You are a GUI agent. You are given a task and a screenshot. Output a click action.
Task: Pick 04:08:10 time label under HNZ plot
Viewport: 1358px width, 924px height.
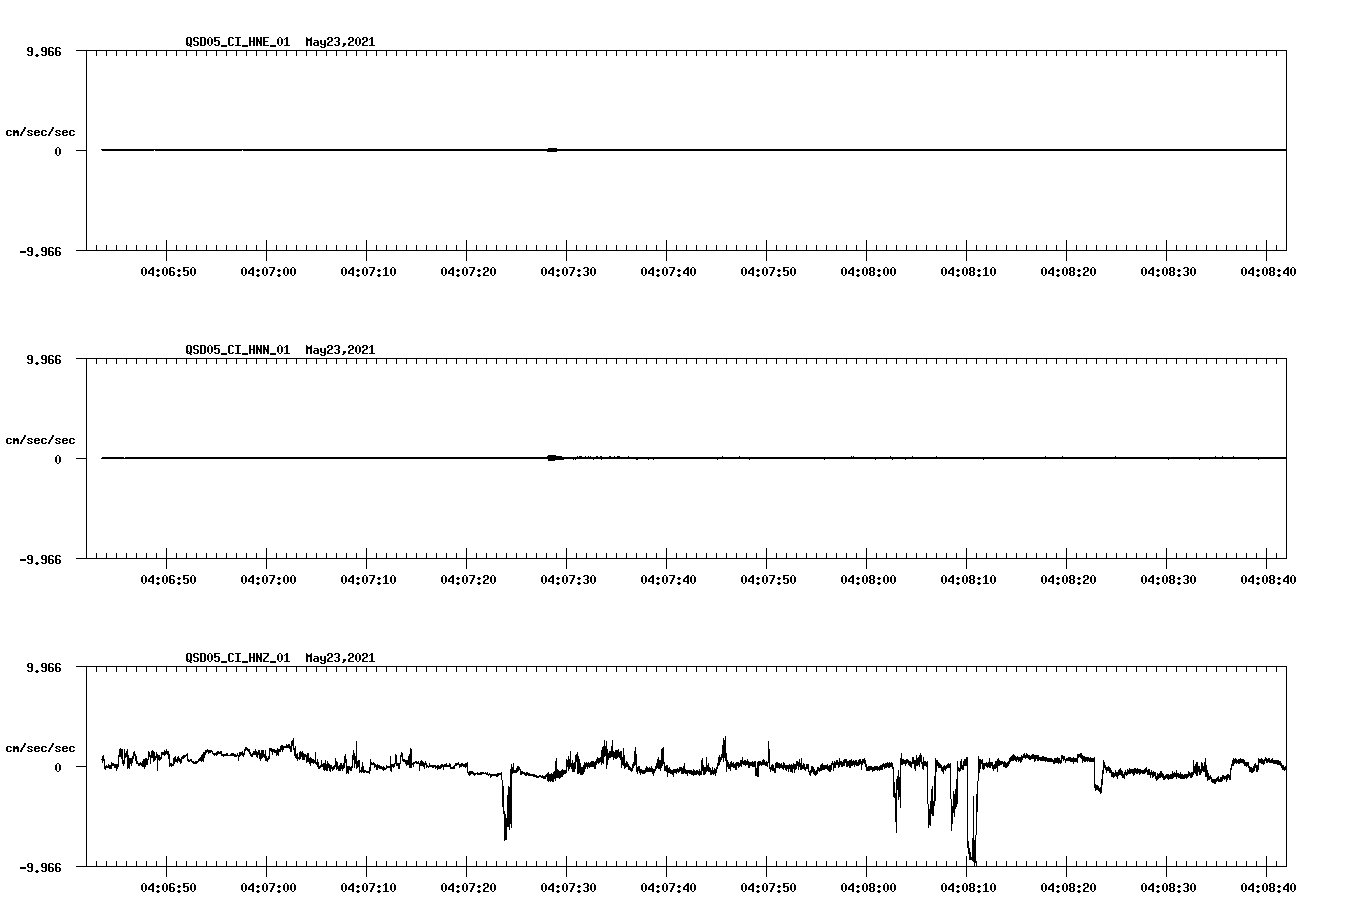pyautogui.click(x=968, y=888)
